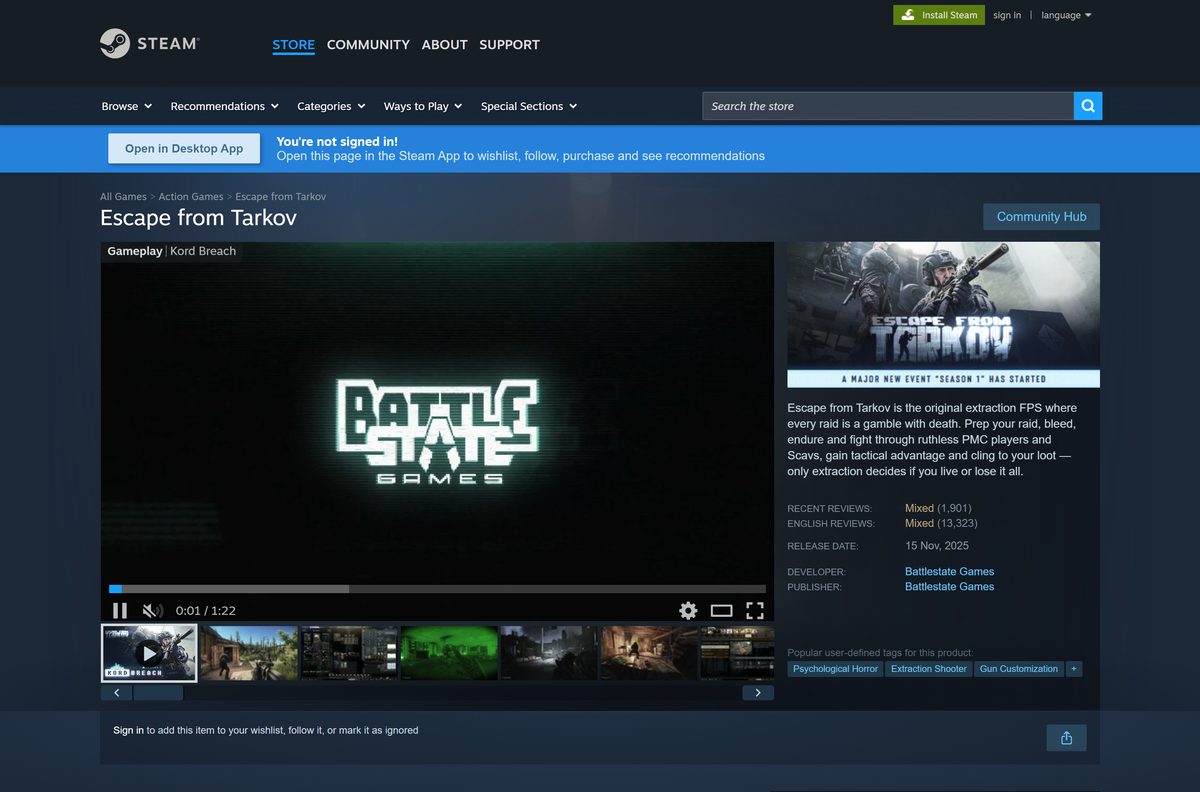Switch the video to fullscreen
1200x792 pixels.
coord(755,610)
